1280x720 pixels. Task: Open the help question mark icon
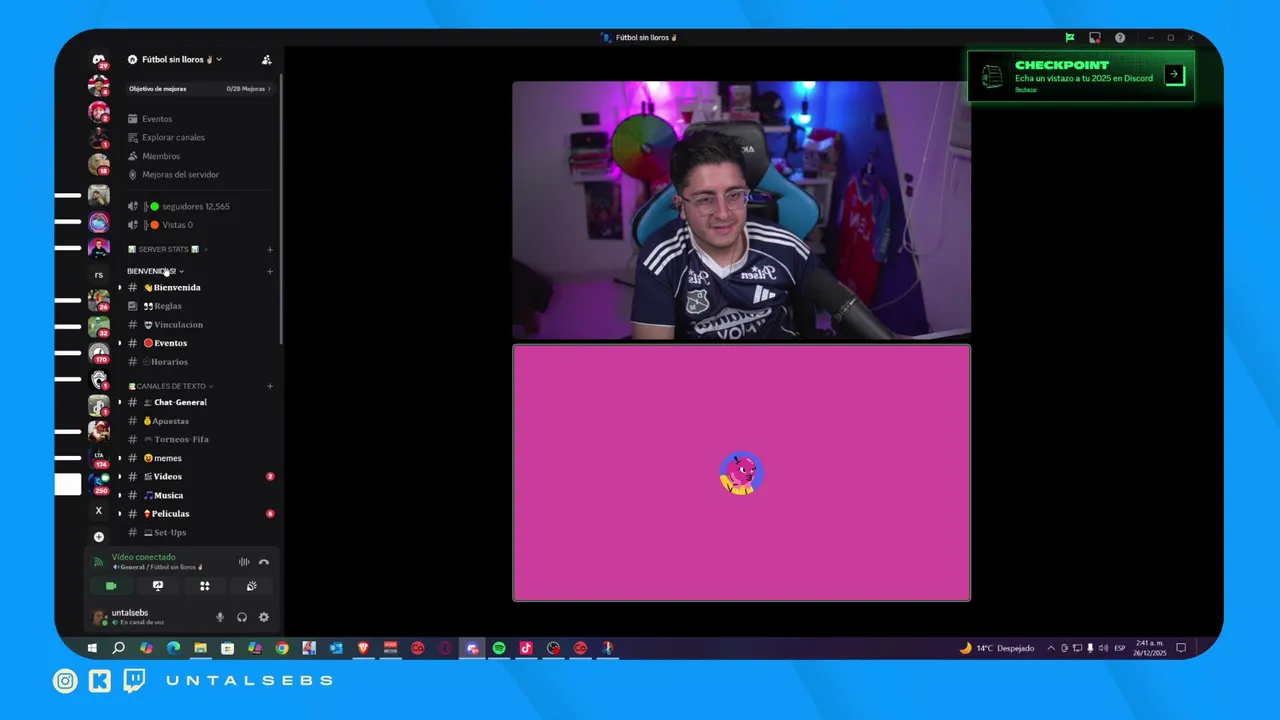coord(1120,38)
